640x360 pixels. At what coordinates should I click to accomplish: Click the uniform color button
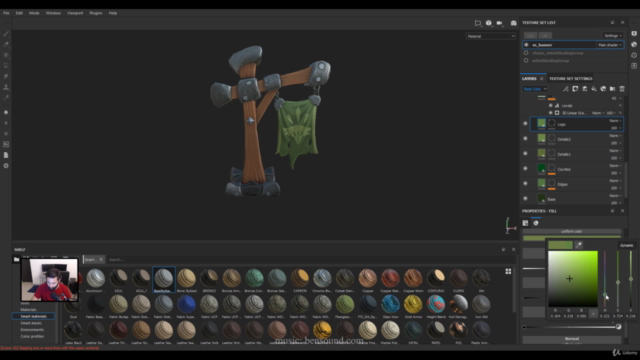click(571, 231)
